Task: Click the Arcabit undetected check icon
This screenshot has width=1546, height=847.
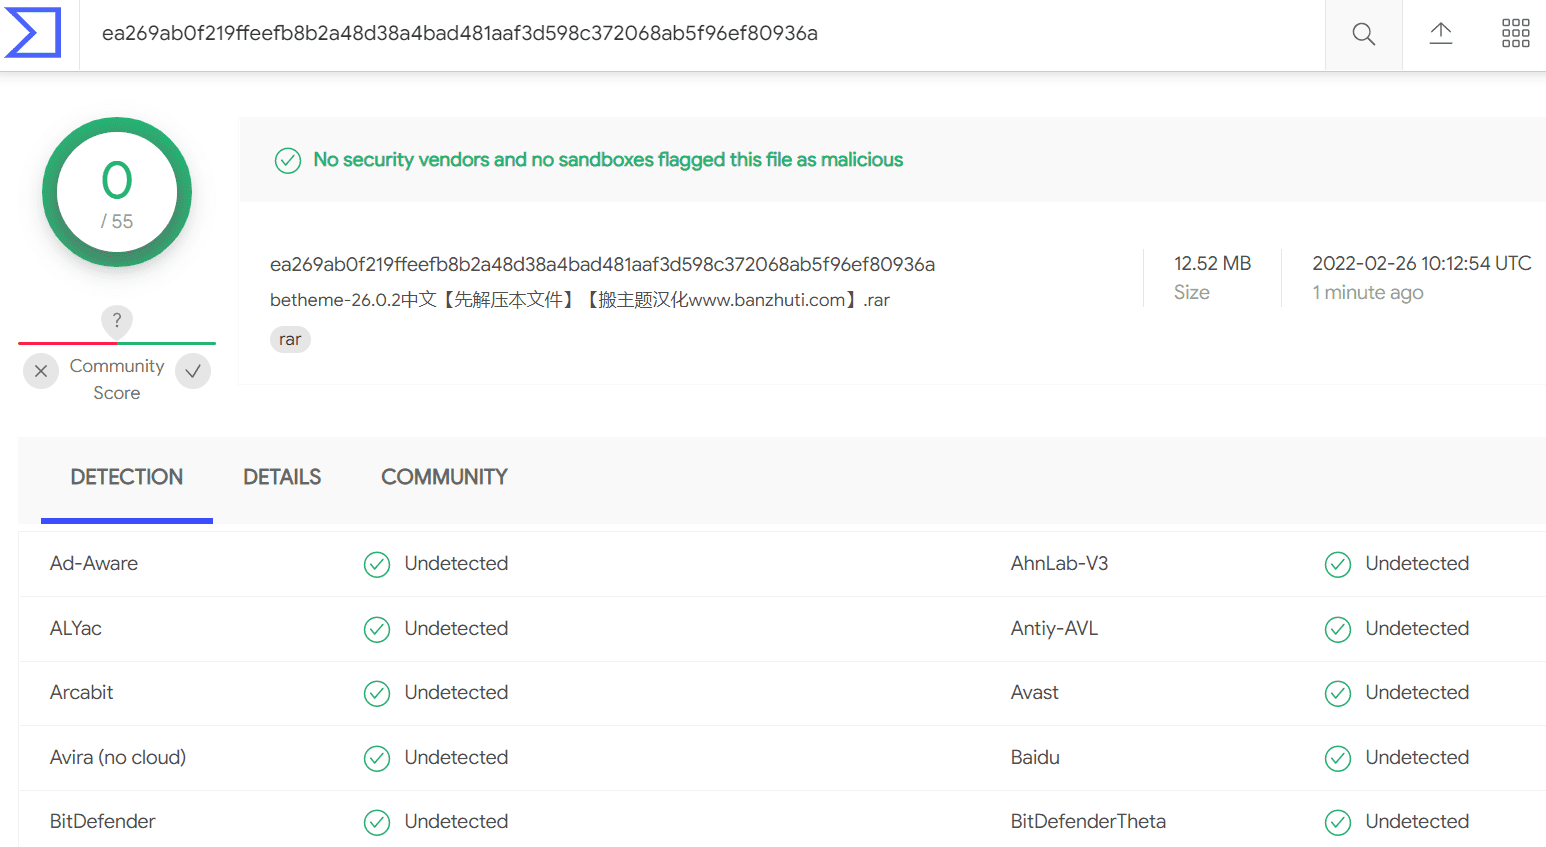Action: click(377, 694)
